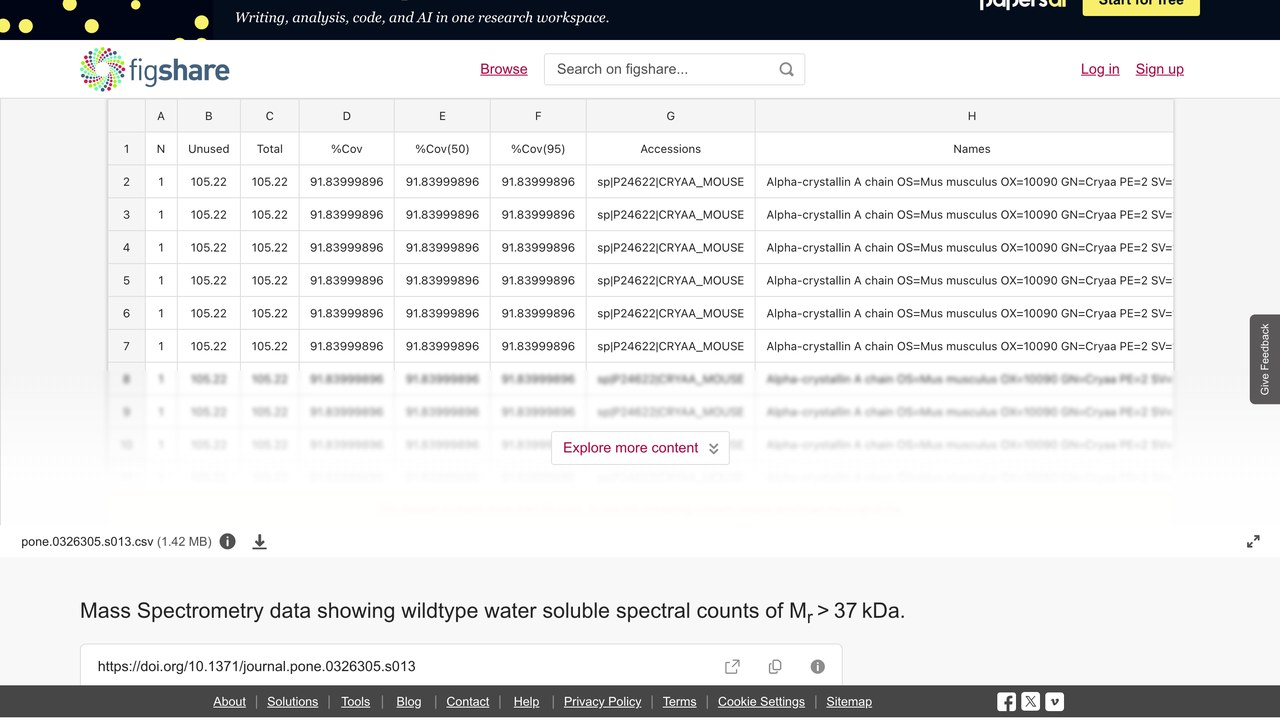The image size is (1280, 720).
Task: Open the Terms footer link
Action: pos(680,702)
